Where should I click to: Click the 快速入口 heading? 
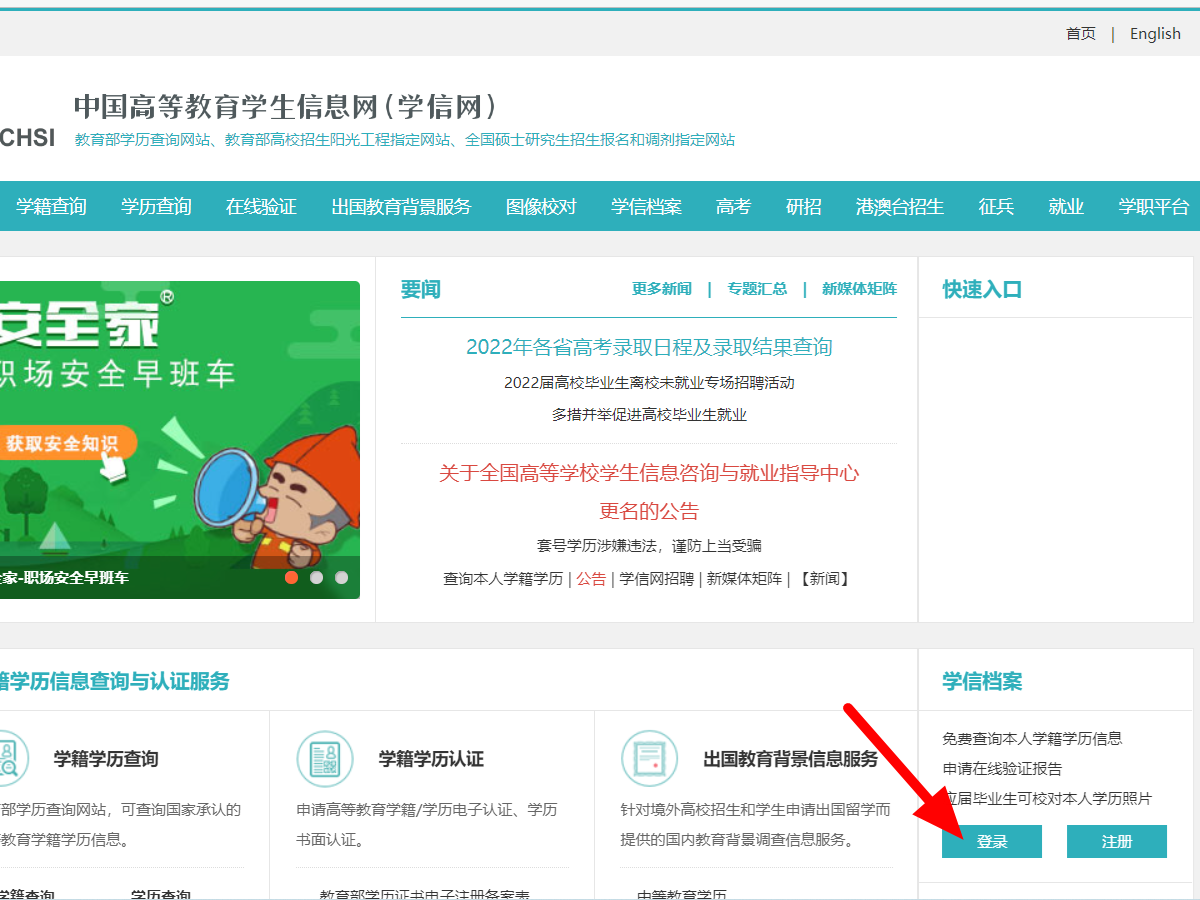coord(982,290)
